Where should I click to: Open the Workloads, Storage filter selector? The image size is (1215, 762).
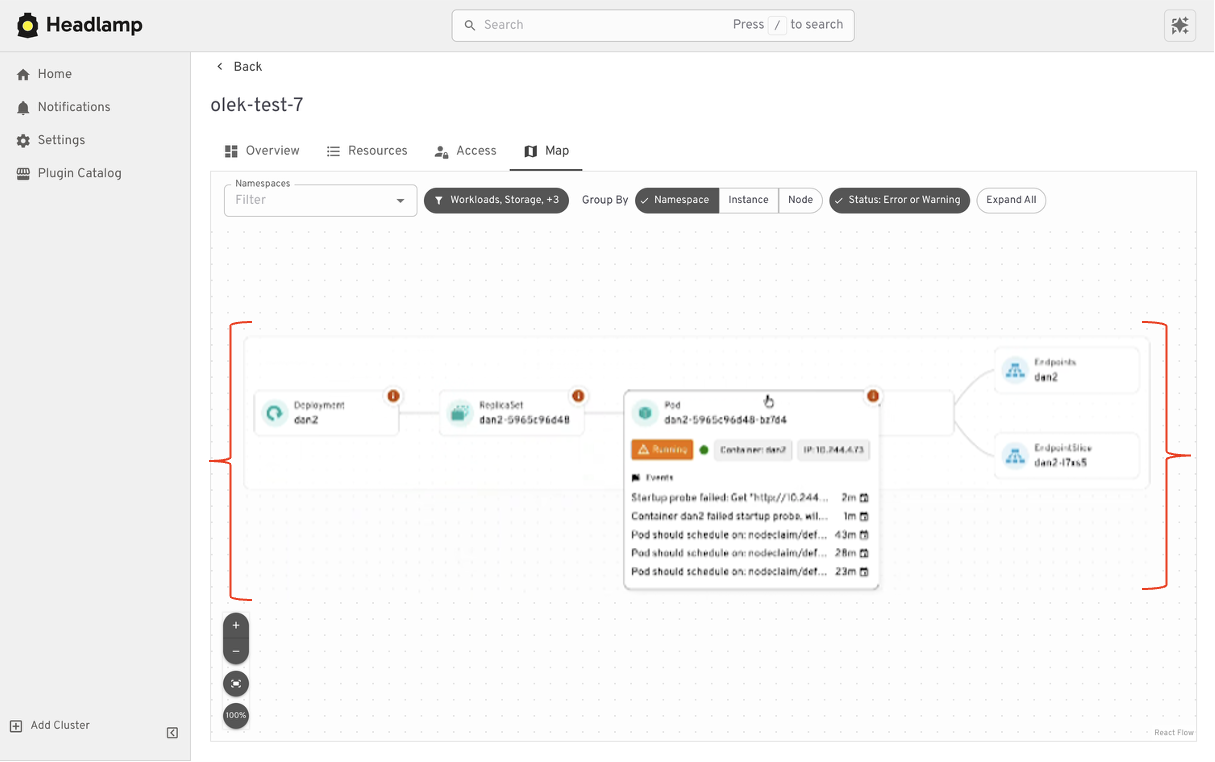(496, 200)
